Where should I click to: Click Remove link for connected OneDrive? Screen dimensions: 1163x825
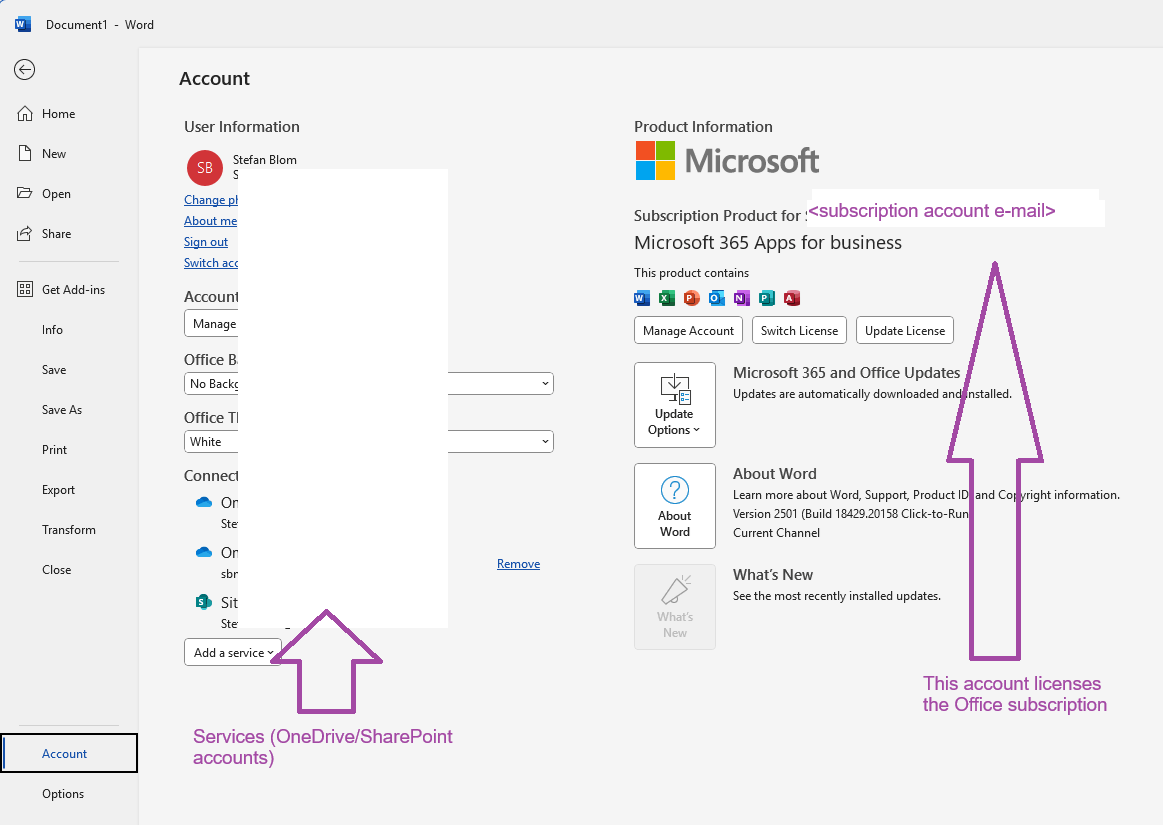[x=518, y=564]
